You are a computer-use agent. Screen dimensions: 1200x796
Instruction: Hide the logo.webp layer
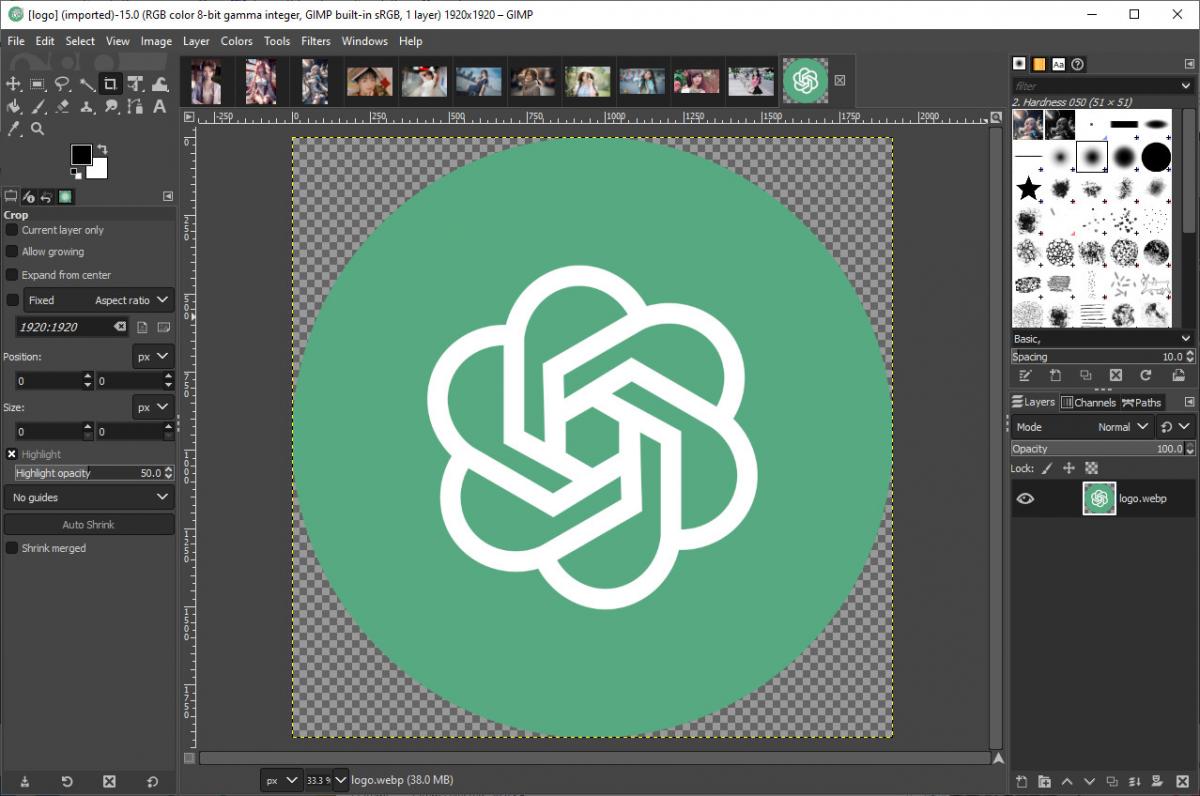(x=1025, y=498)
